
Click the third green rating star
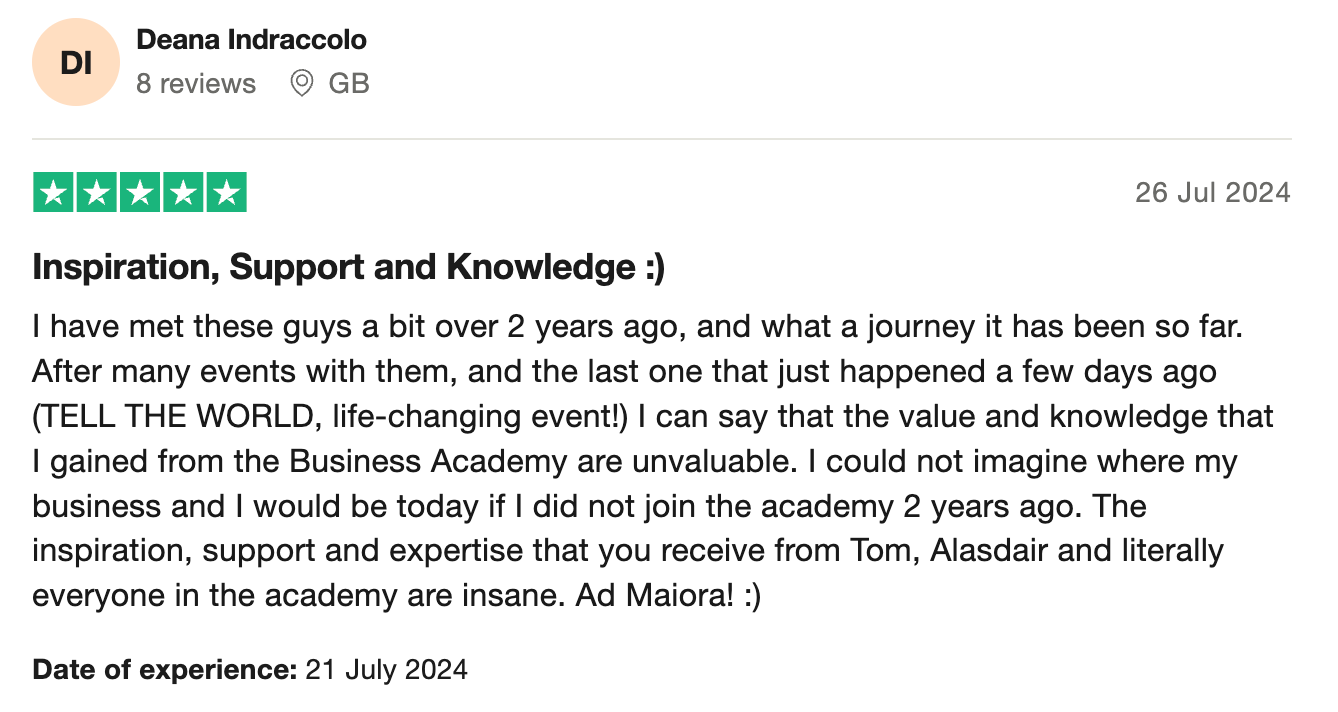tap(140, 193)
